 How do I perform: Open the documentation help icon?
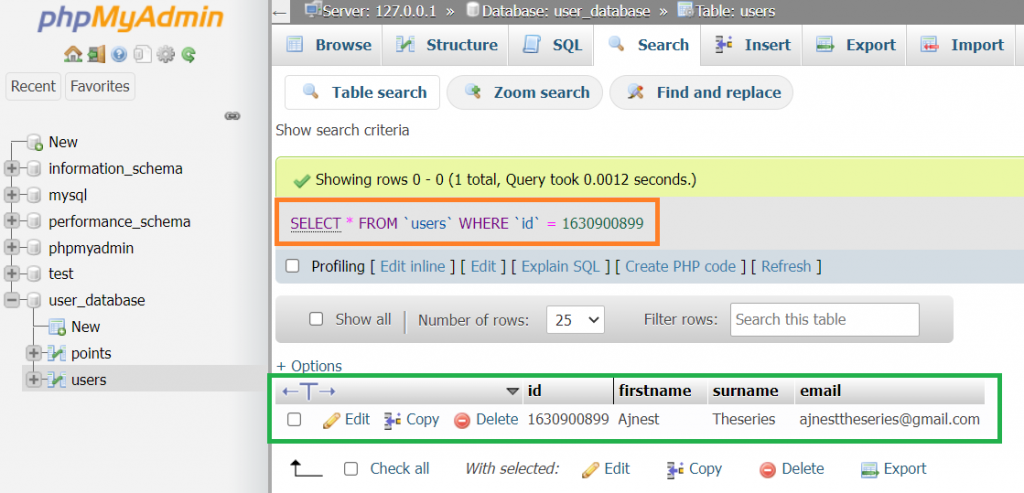119,54
